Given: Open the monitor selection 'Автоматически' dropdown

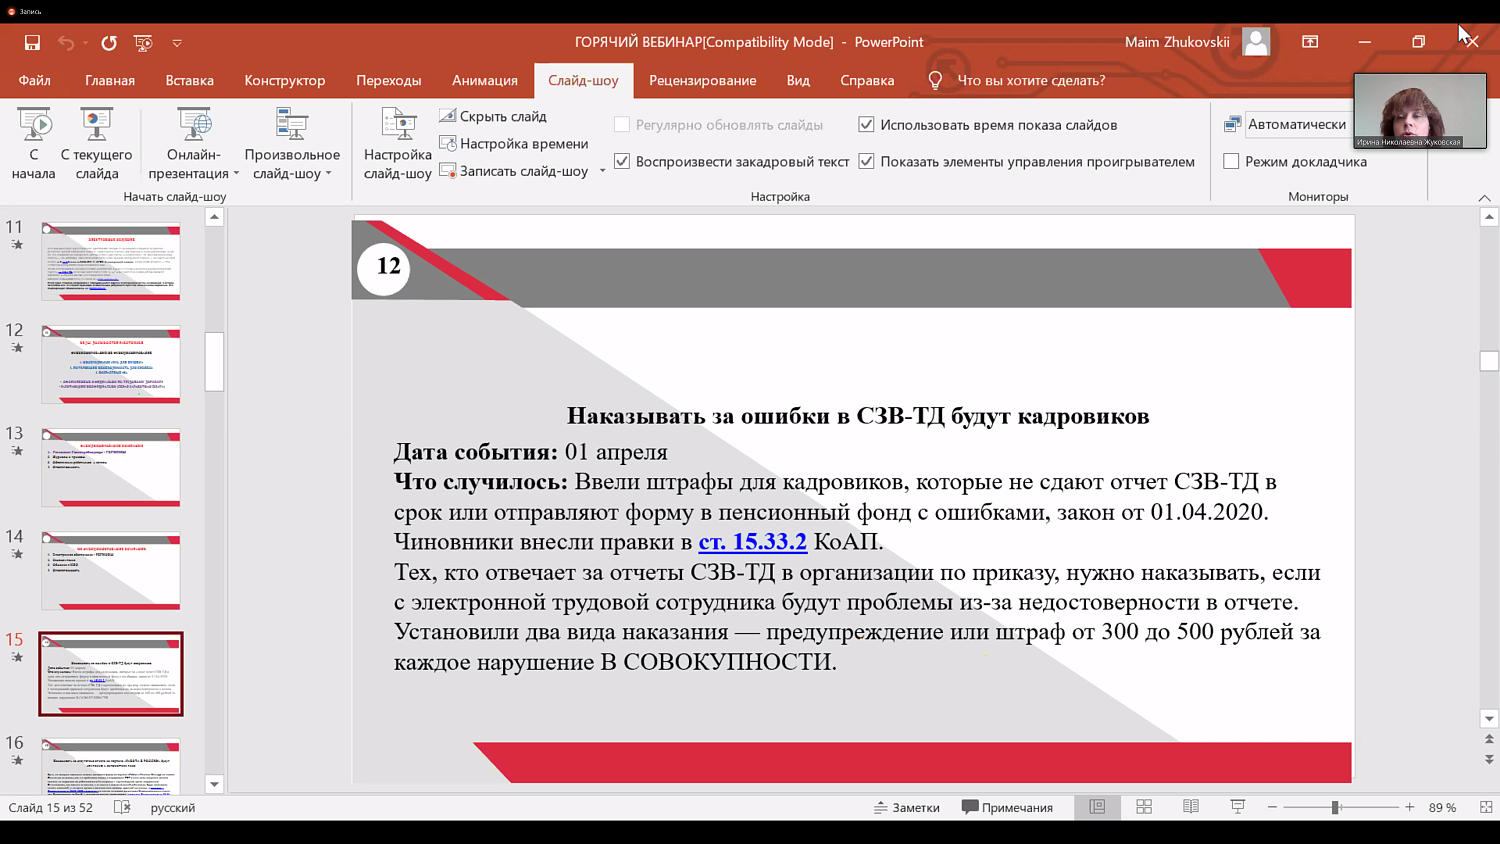Looking at the screenshot, I should (x=1297, y=124).
